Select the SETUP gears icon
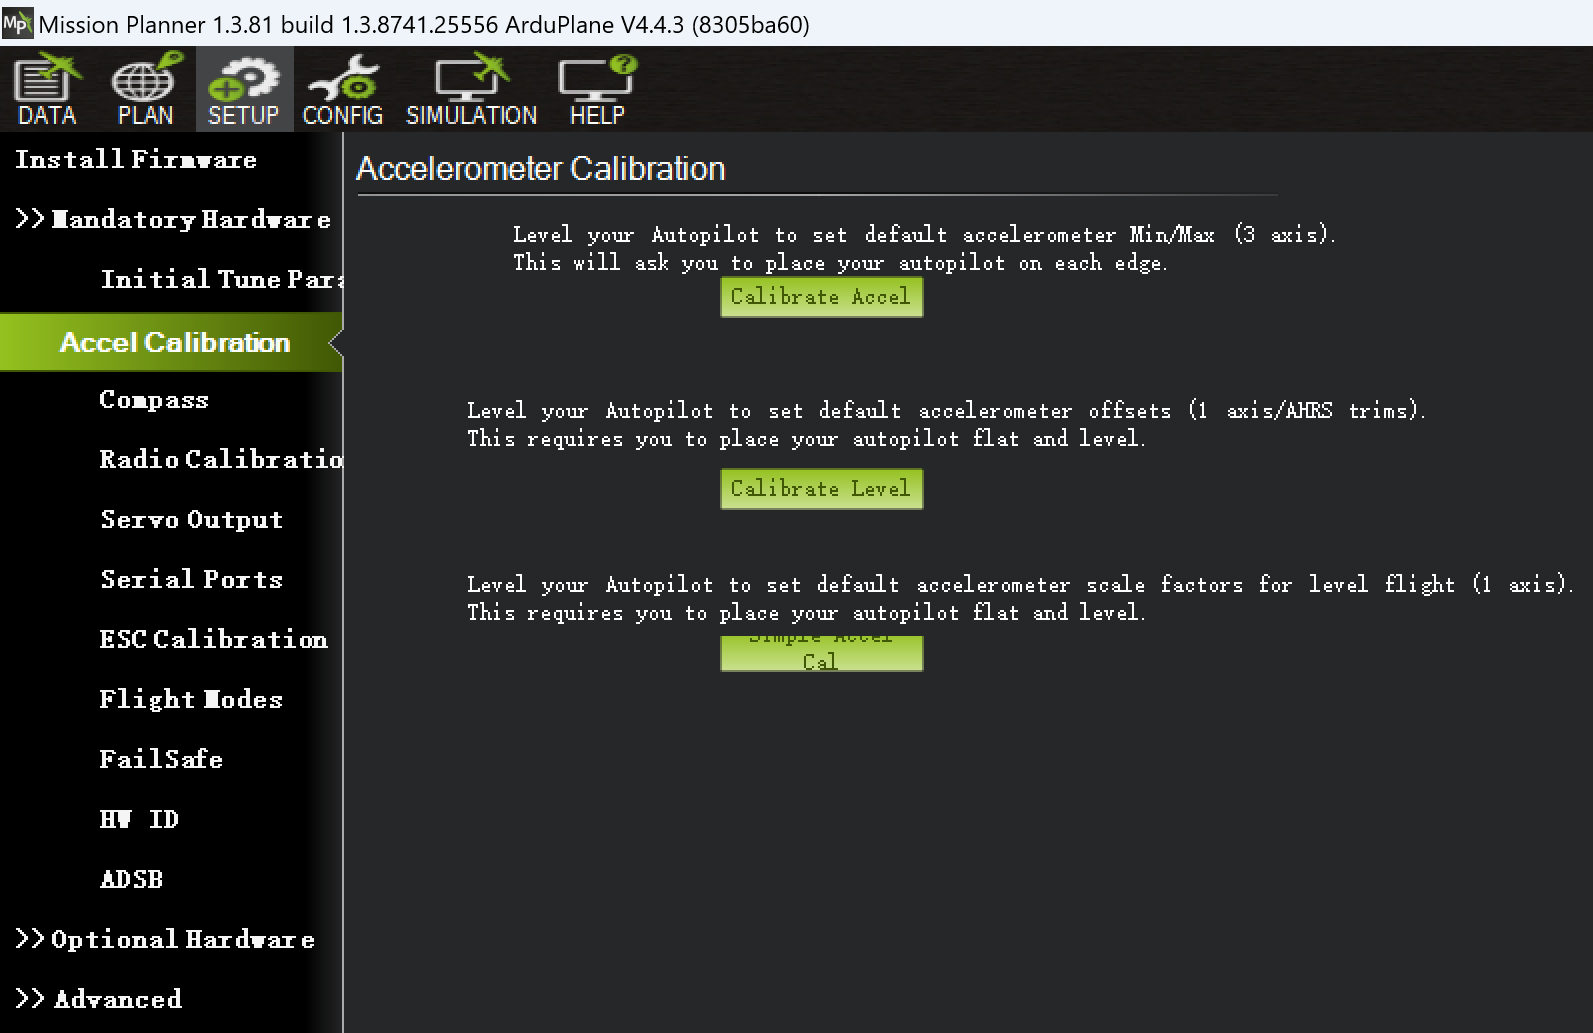 tap(243, 90)
